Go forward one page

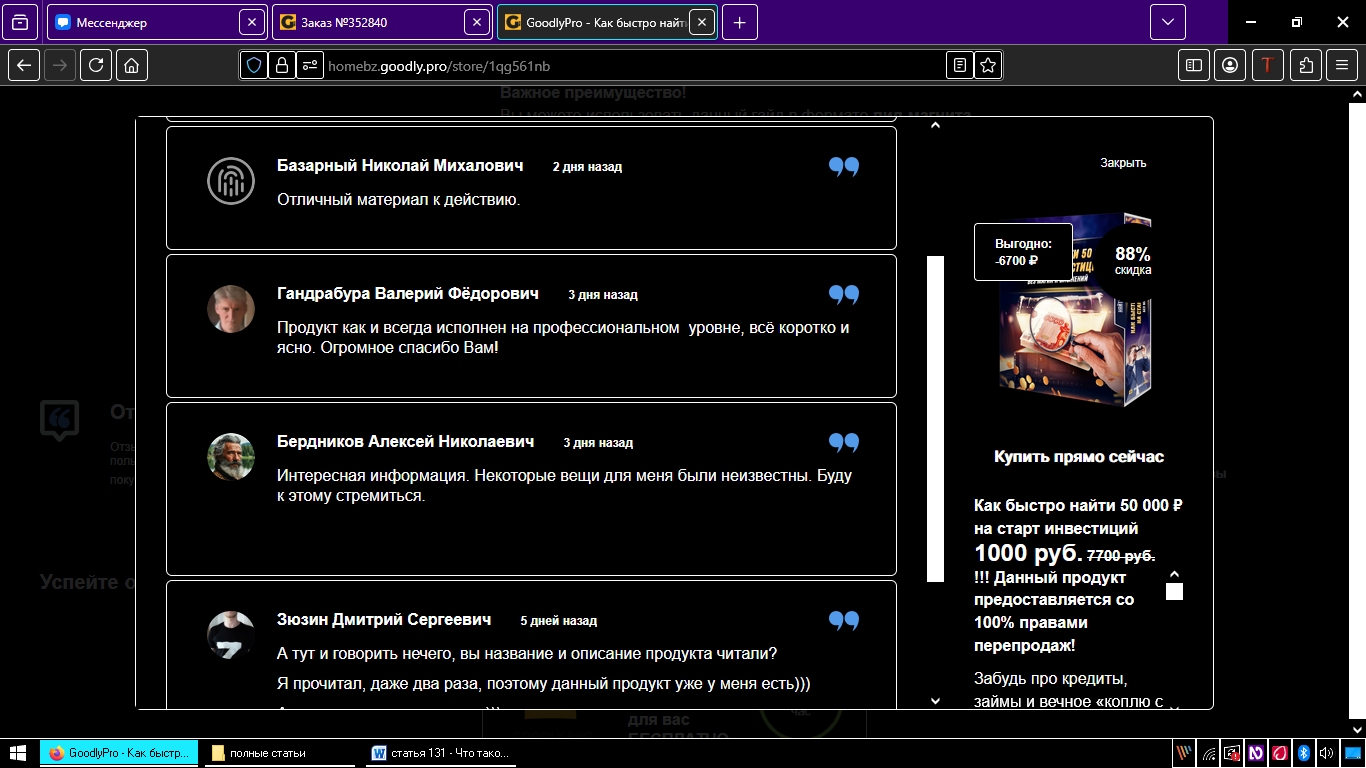tap(60, 65)
